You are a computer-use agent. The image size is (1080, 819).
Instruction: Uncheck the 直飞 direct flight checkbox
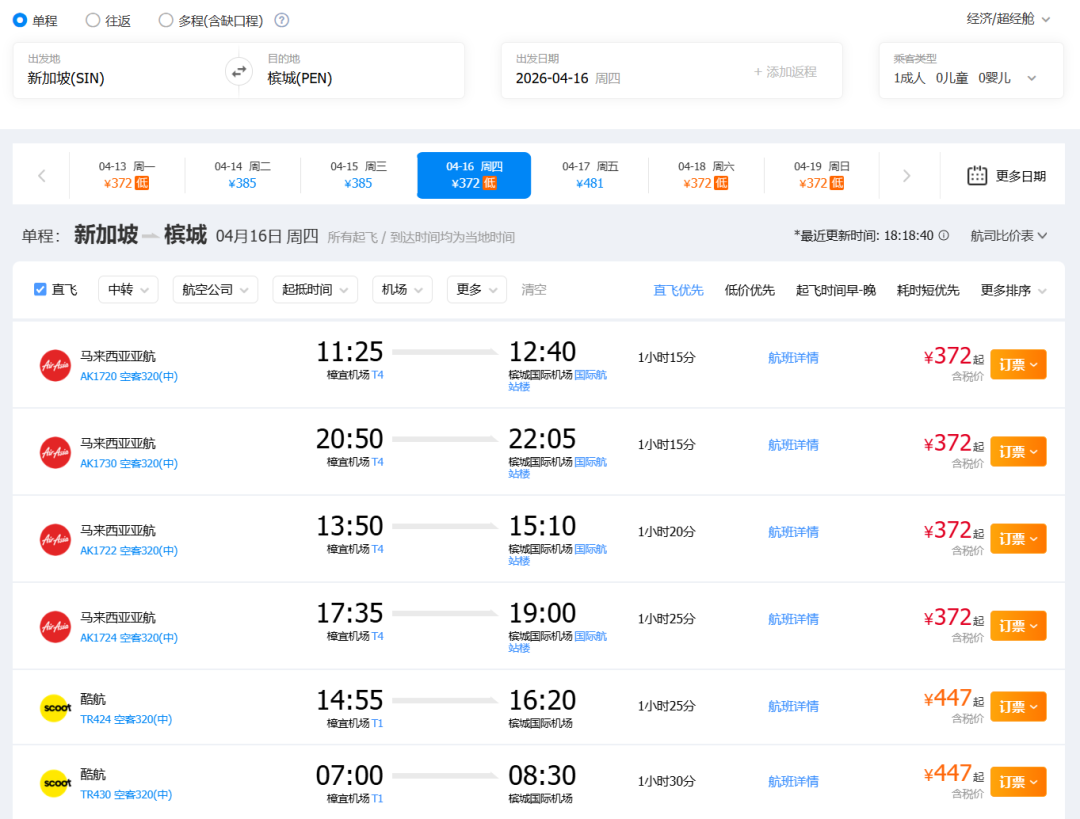point(41,290)
